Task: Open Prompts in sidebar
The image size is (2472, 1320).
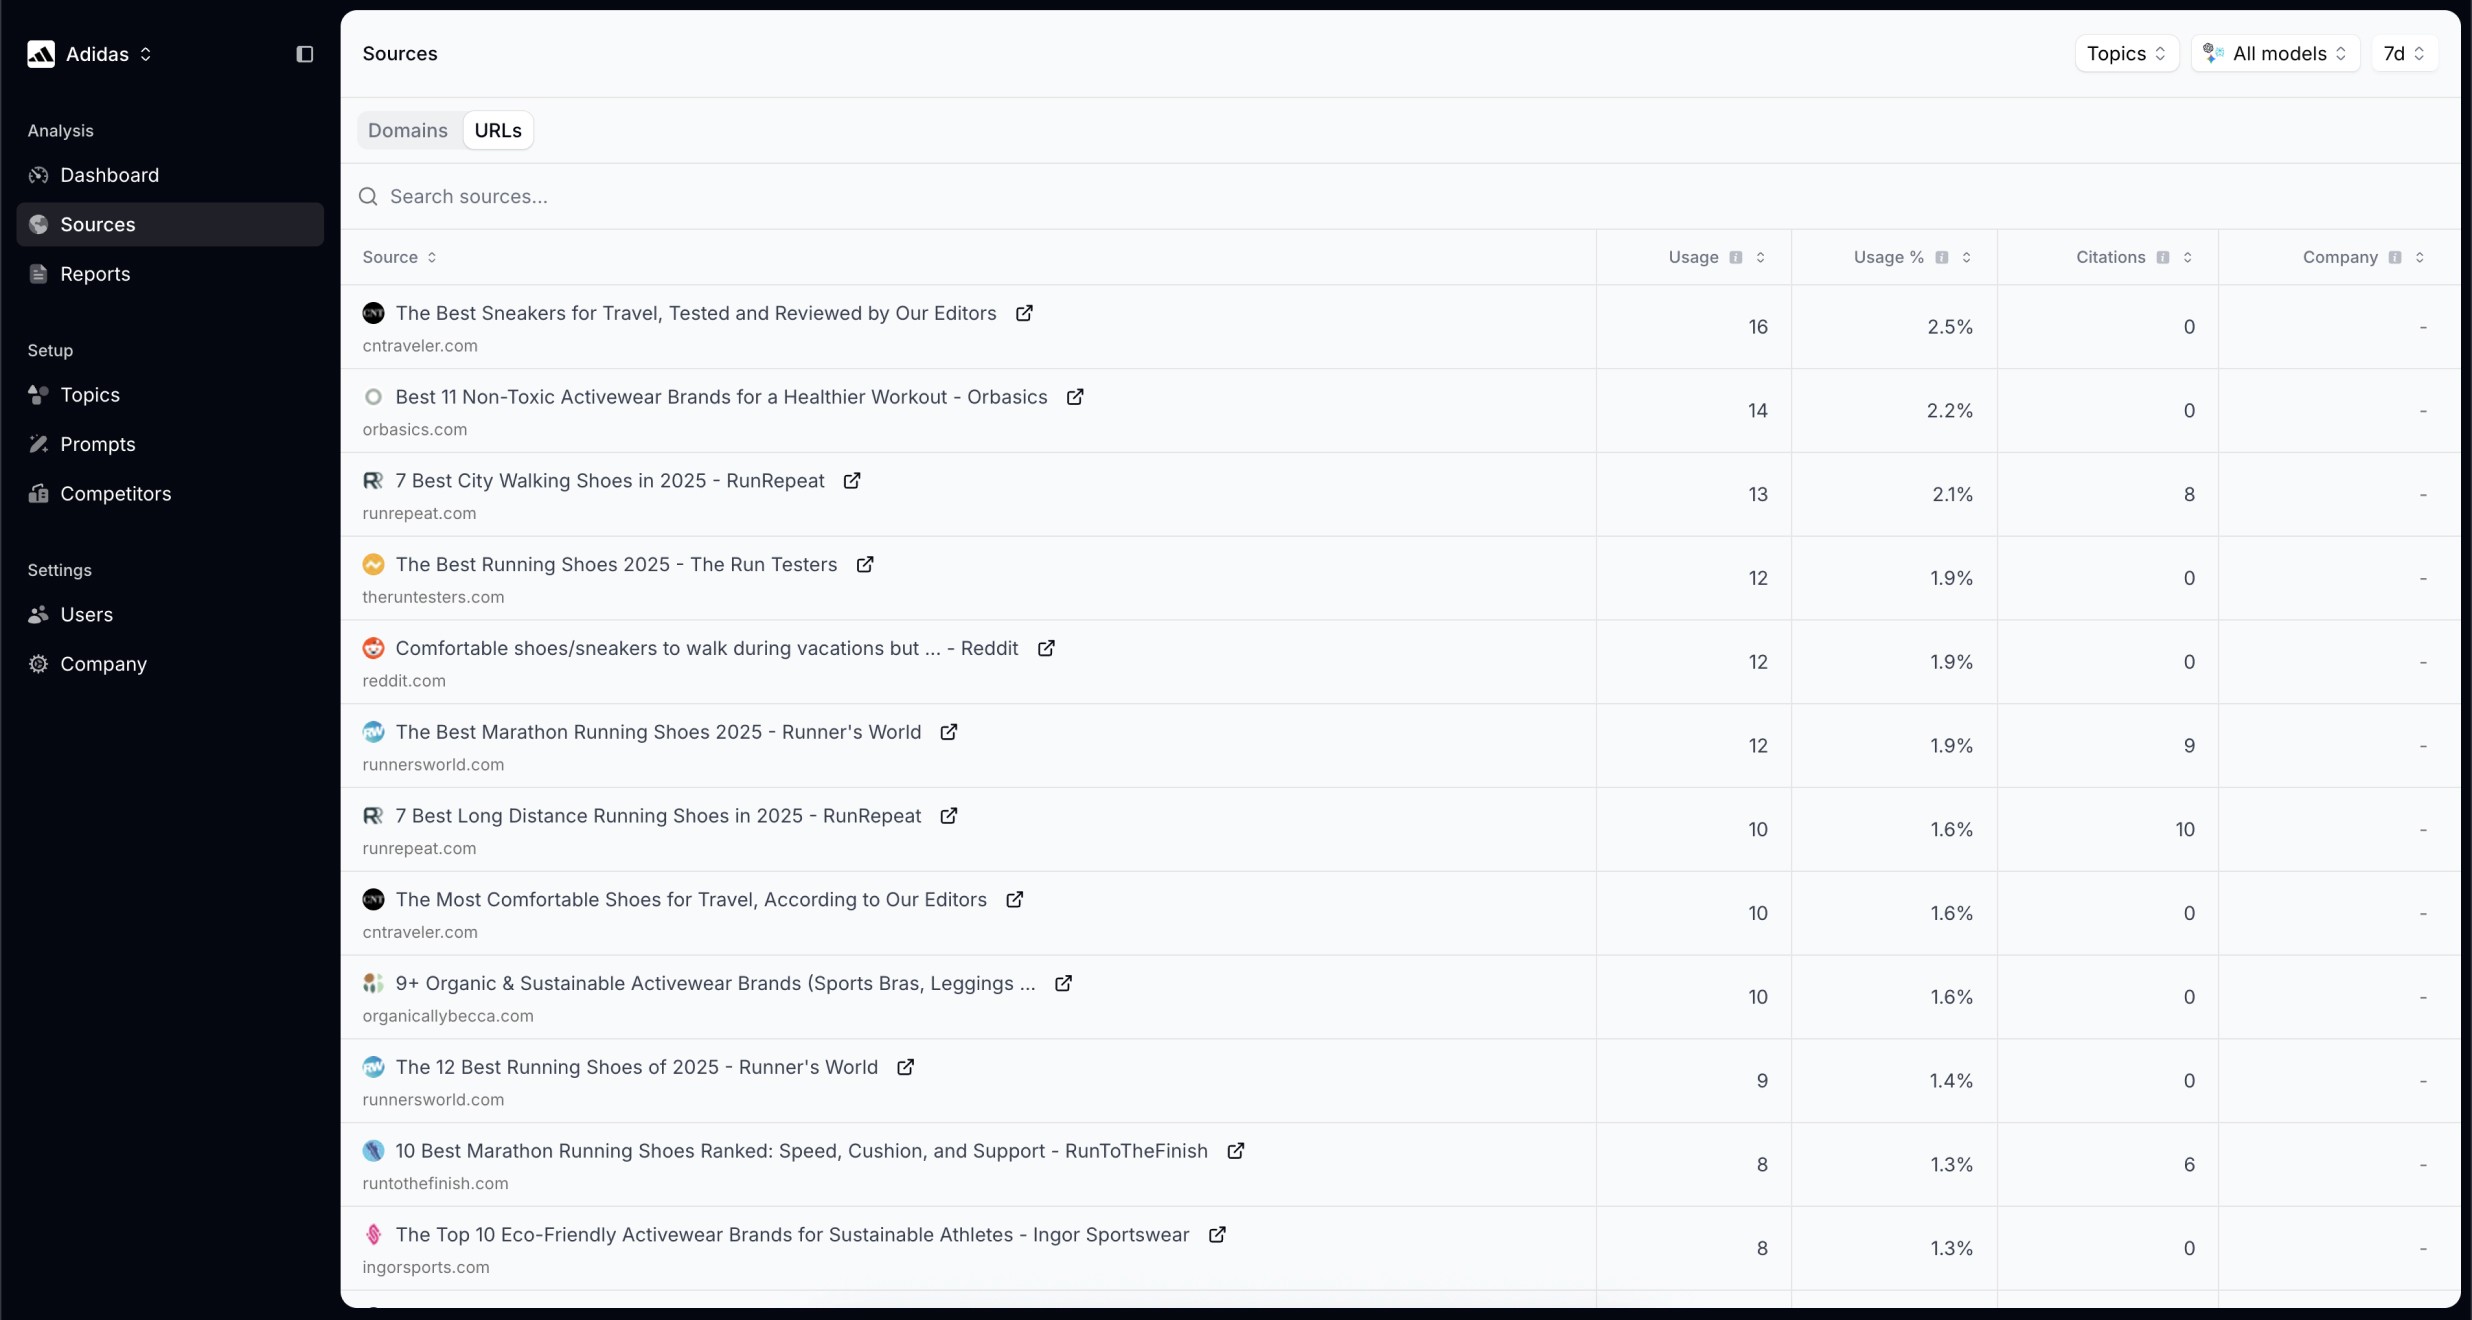Action: (170, 444)
